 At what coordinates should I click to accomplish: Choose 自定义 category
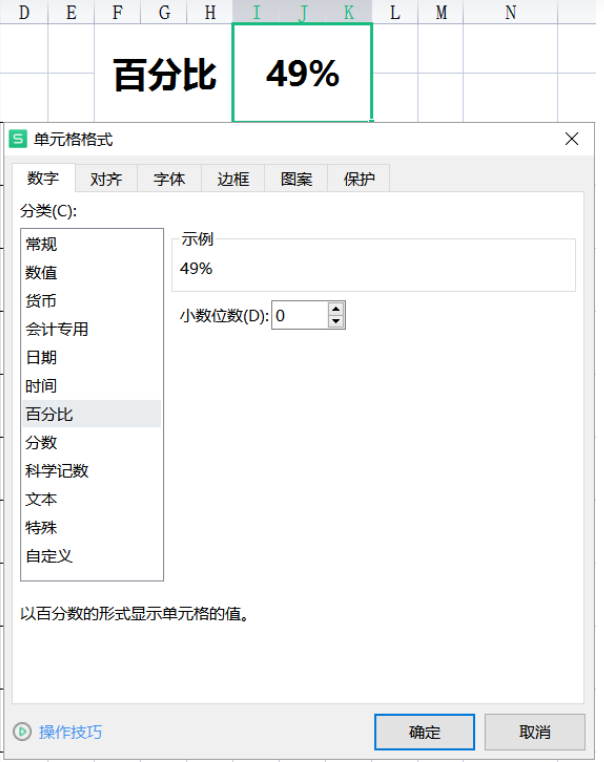[91, 555]
